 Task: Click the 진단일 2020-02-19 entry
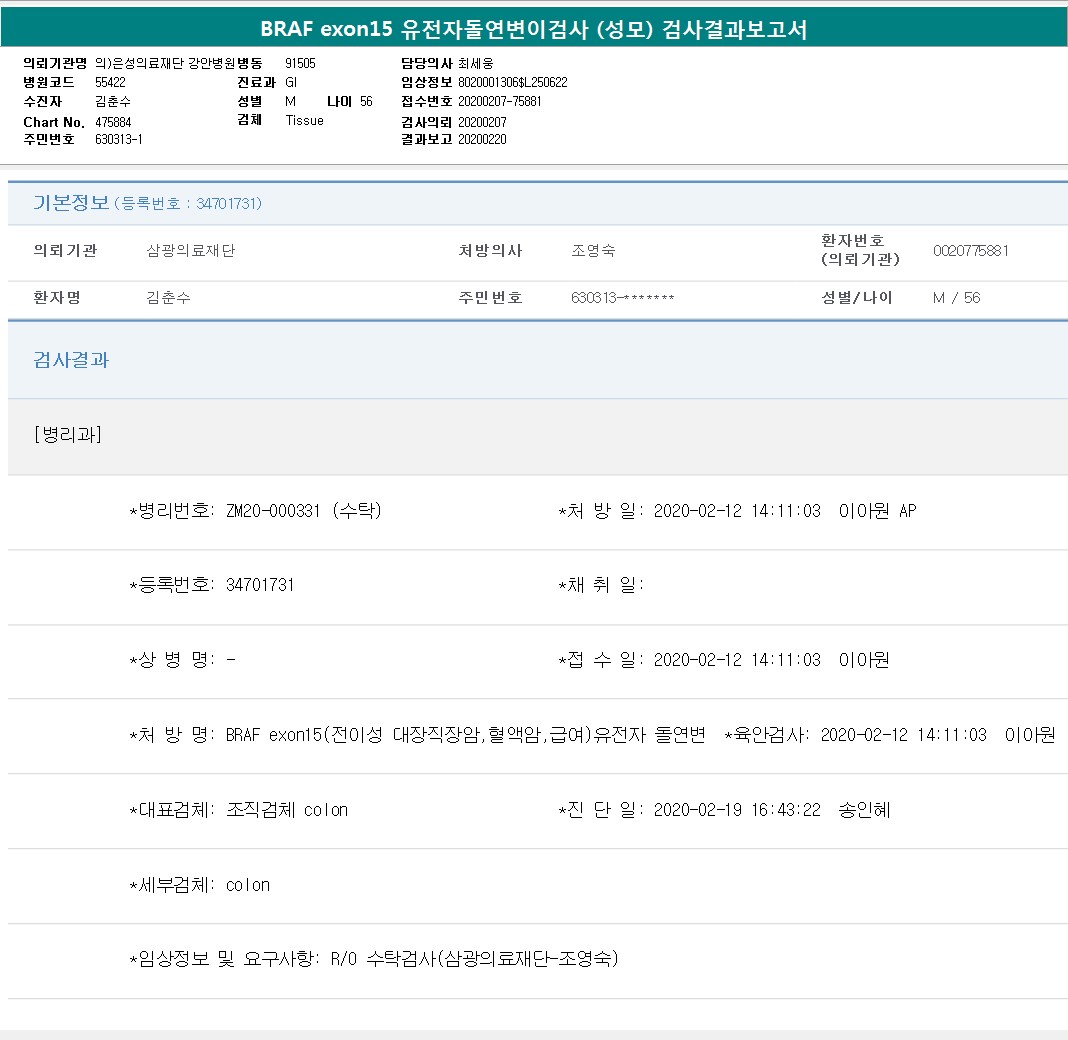pos(736,810)
